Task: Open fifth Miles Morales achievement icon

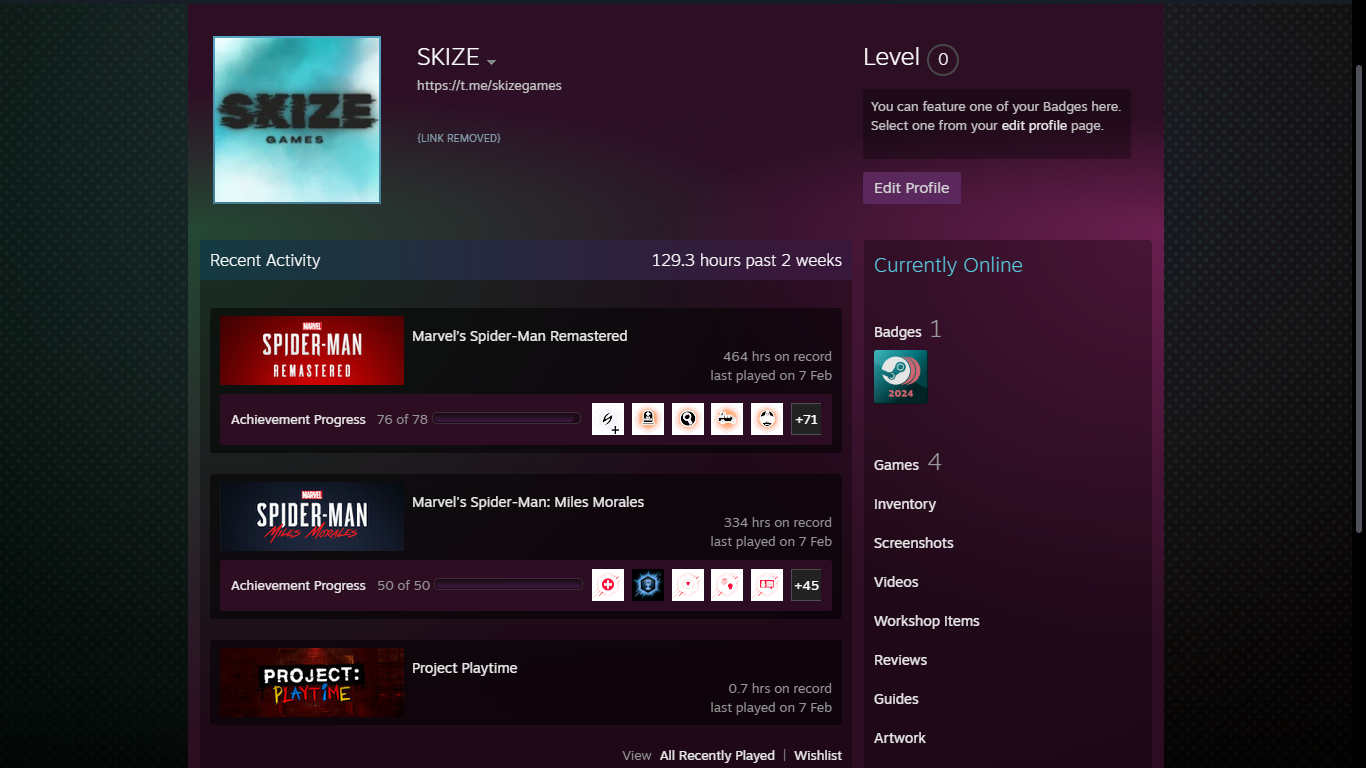Action: [x=767, y=585]
